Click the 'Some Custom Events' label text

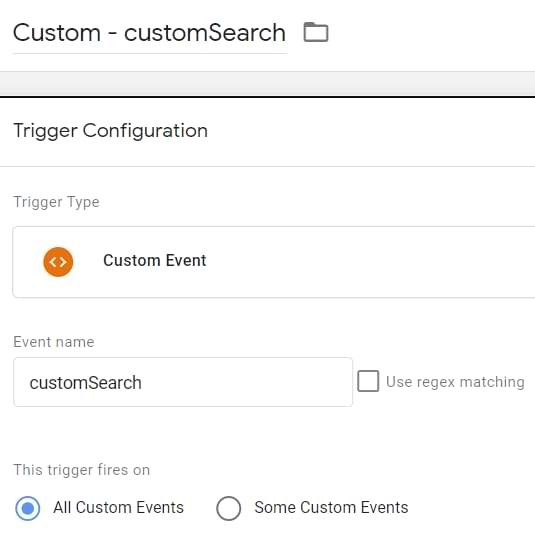tap(331, 508)
